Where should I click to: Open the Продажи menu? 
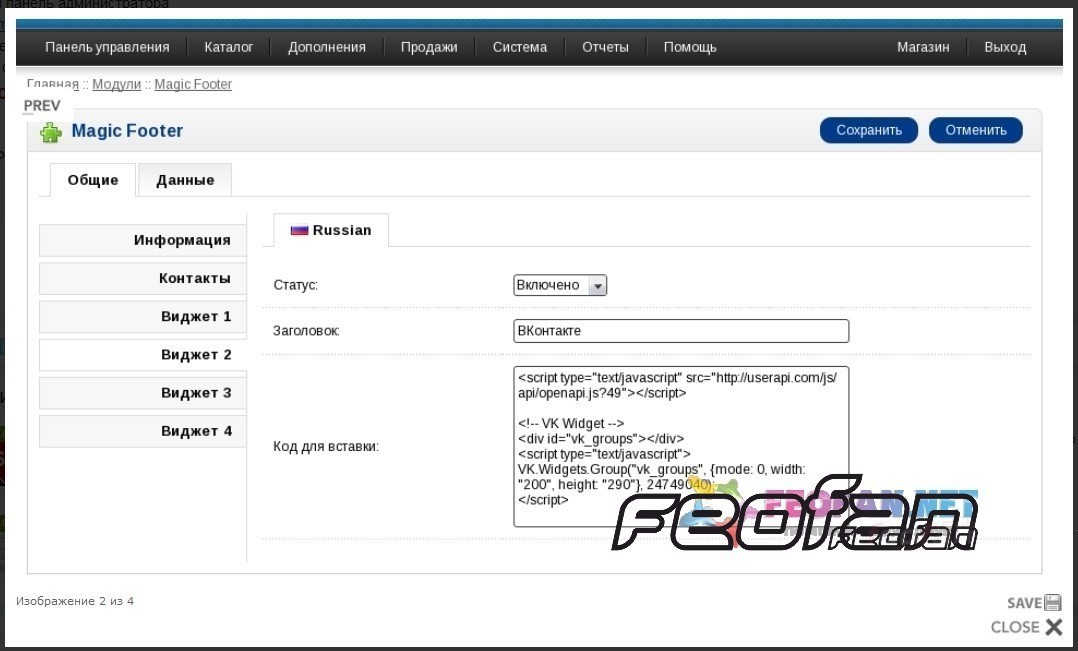pyautogui.click(x=429, y=47)
